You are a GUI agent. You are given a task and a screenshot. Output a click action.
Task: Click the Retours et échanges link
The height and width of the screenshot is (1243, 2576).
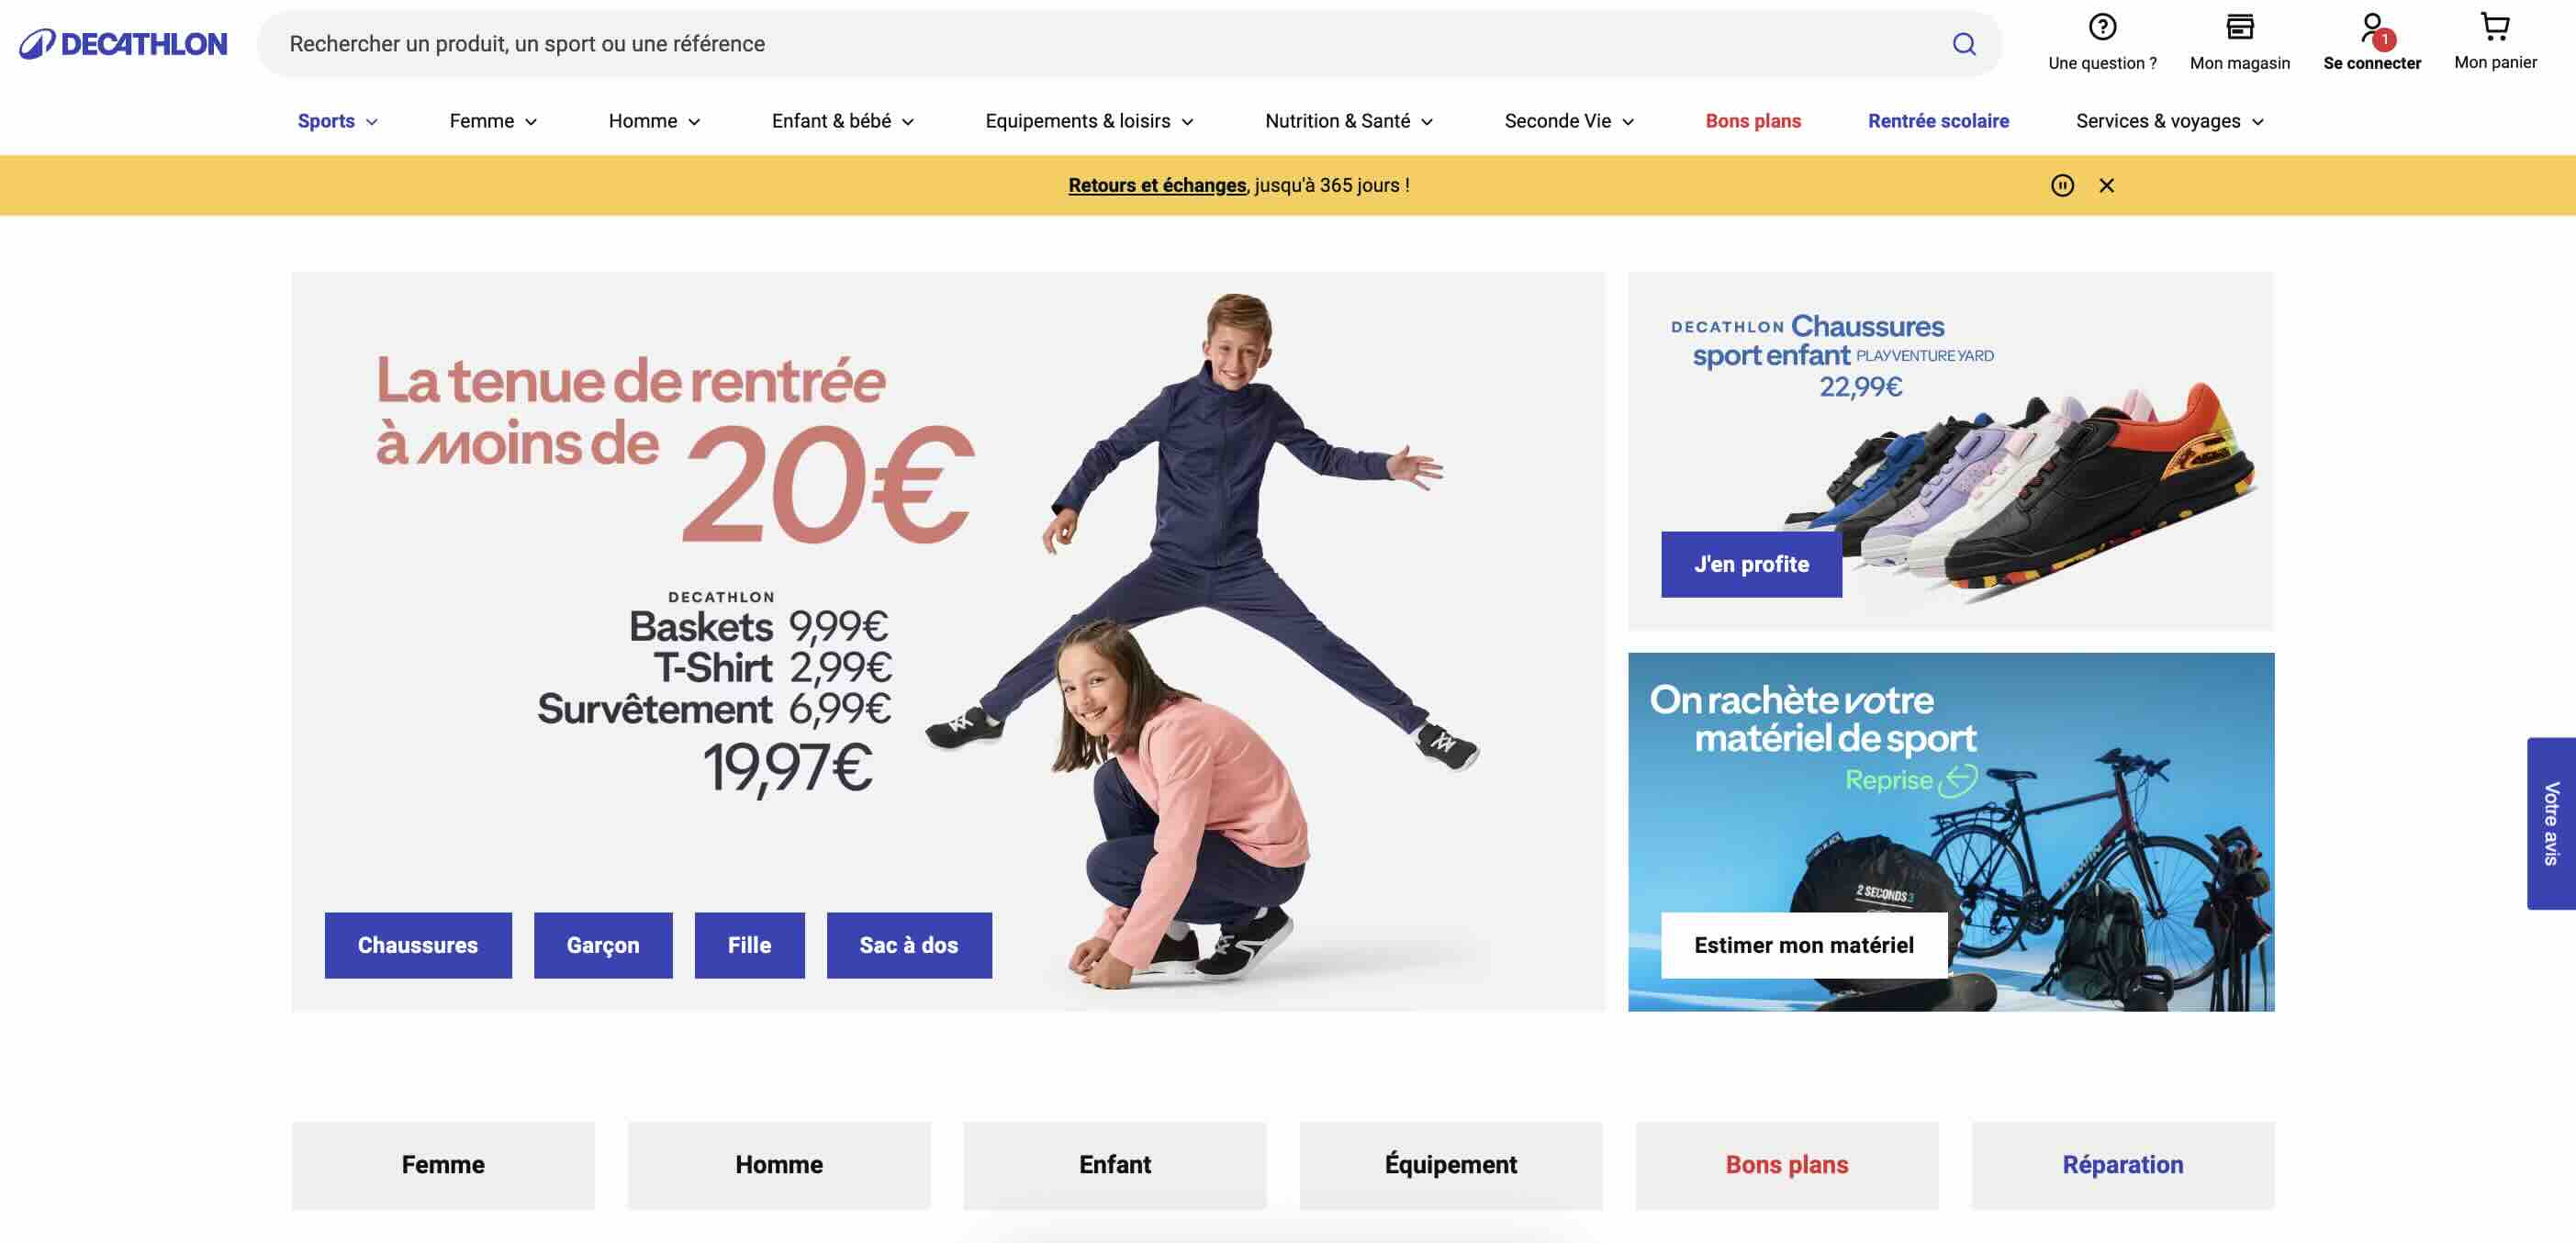[1157, 185]
